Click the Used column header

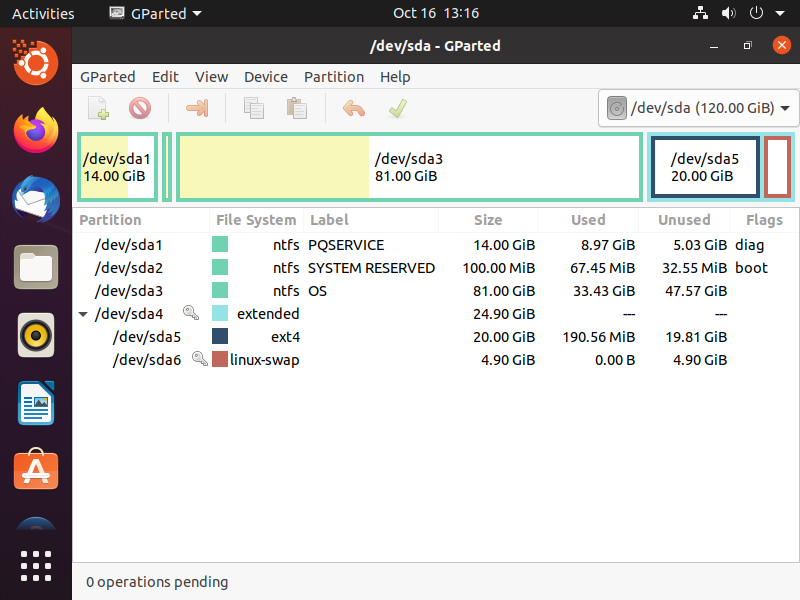(x=588, y=220)
